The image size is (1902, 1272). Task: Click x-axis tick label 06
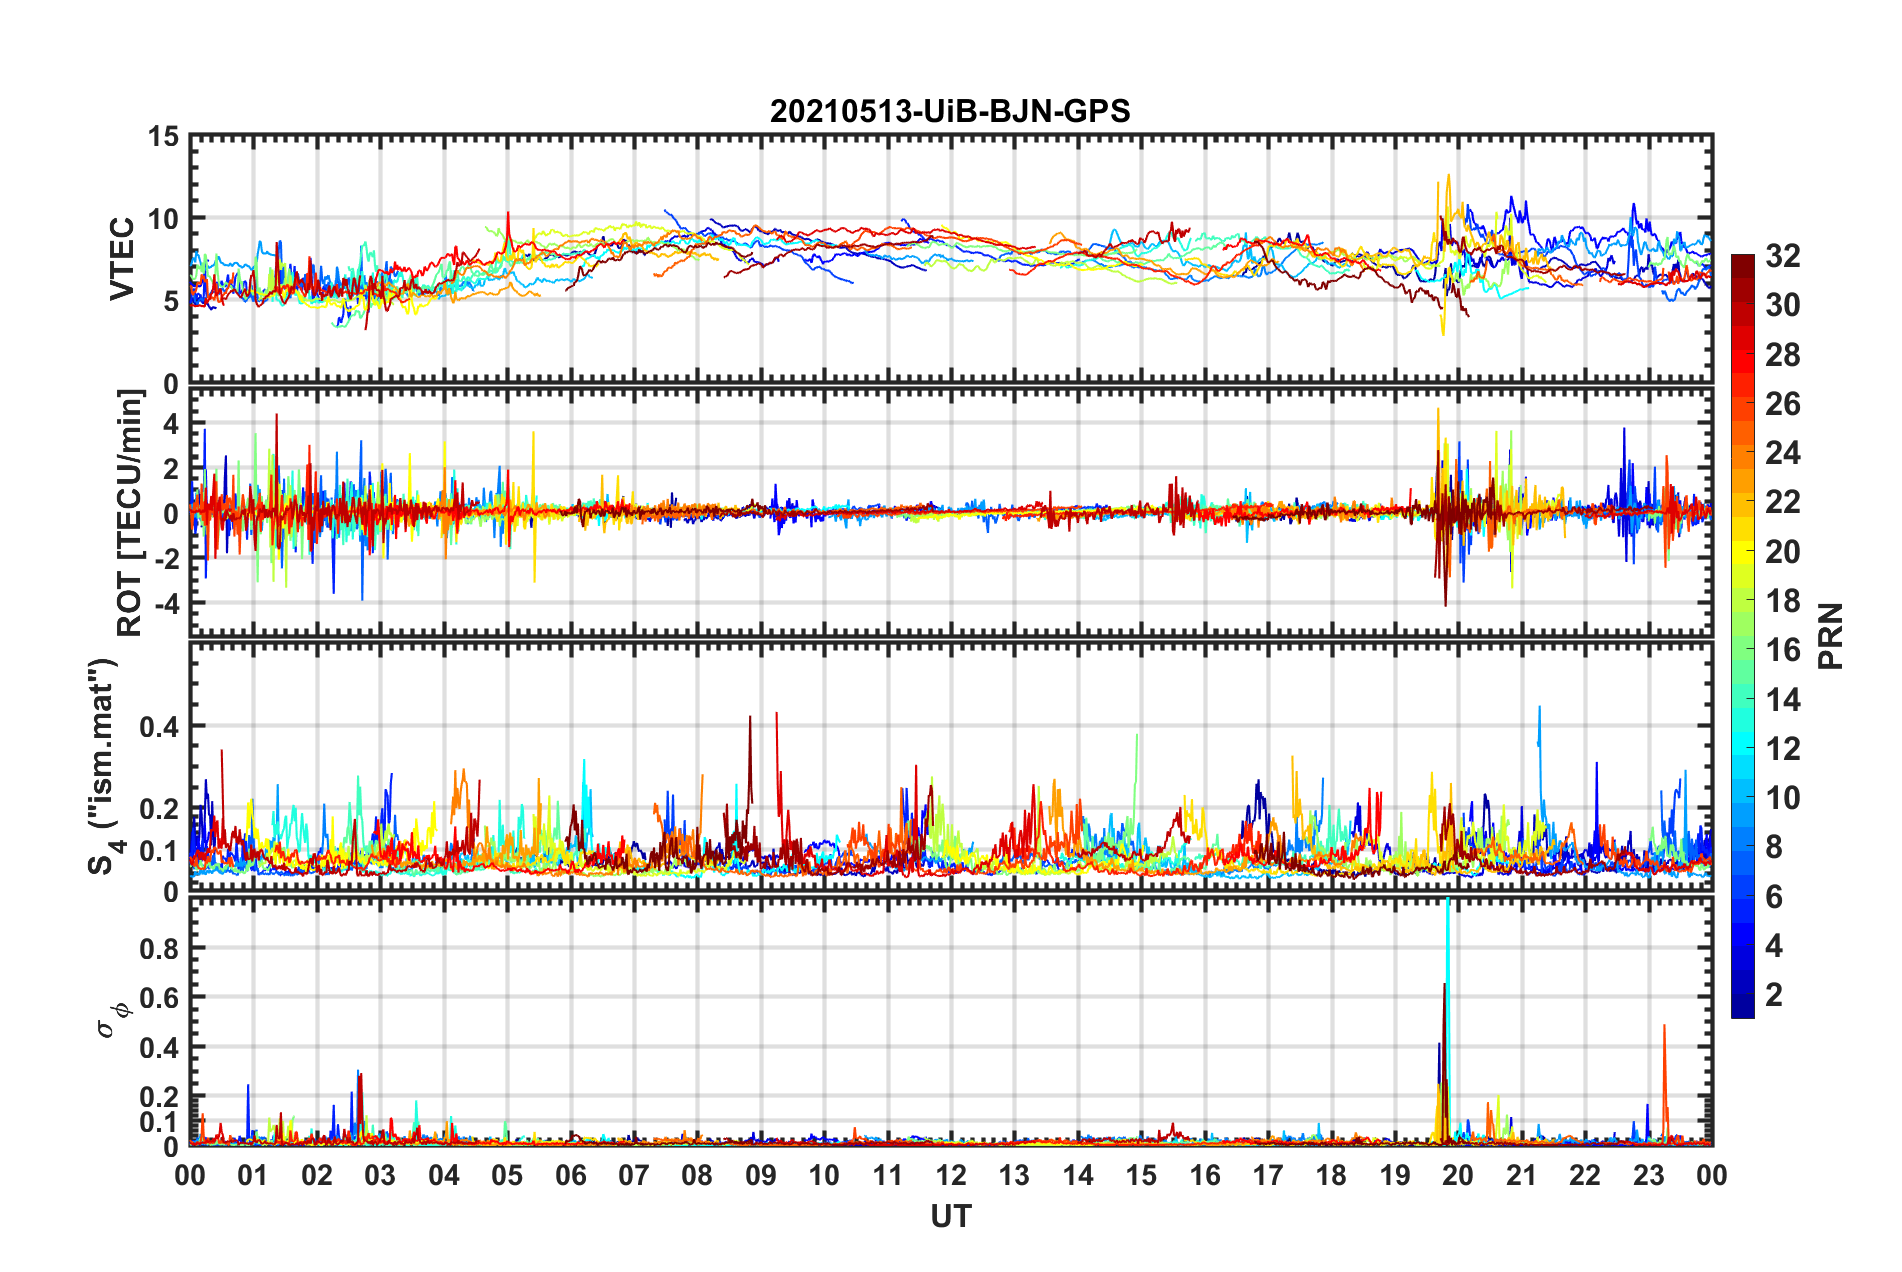coord(570,1175)
